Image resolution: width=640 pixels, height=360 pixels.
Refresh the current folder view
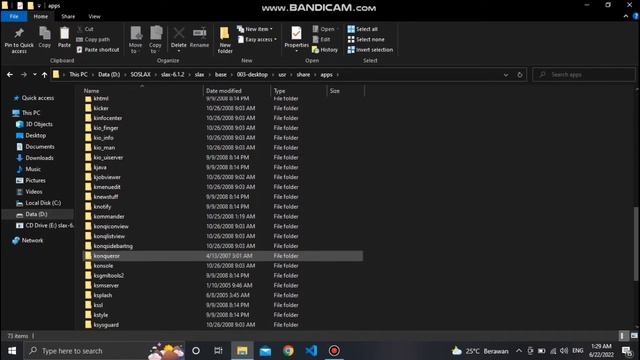coord(520,75)
